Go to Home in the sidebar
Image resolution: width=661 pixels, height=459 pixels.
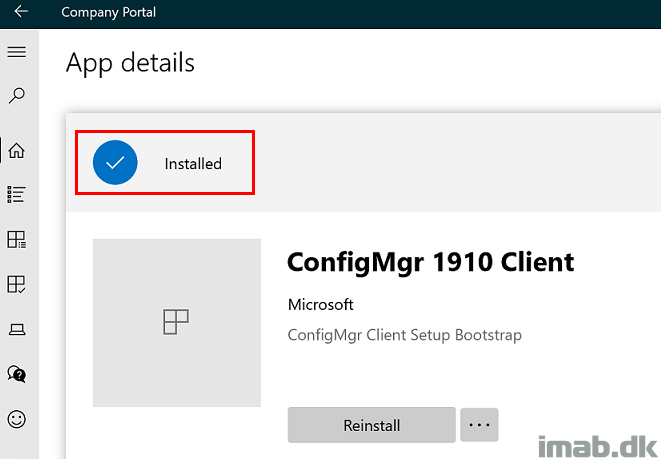click(16, 150)
